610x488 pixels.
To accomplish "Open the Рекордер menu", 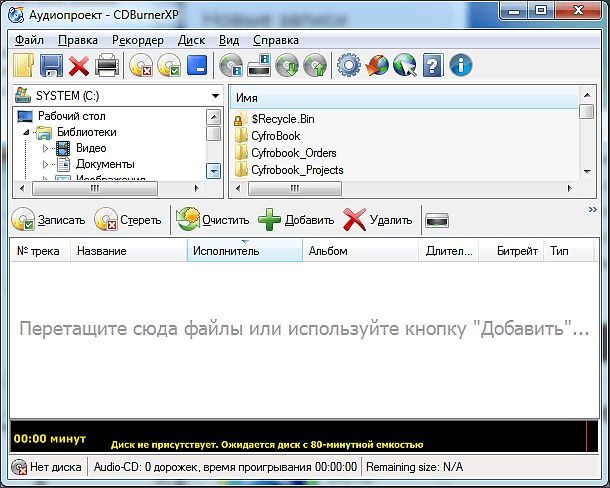I will tap(138, 40).
